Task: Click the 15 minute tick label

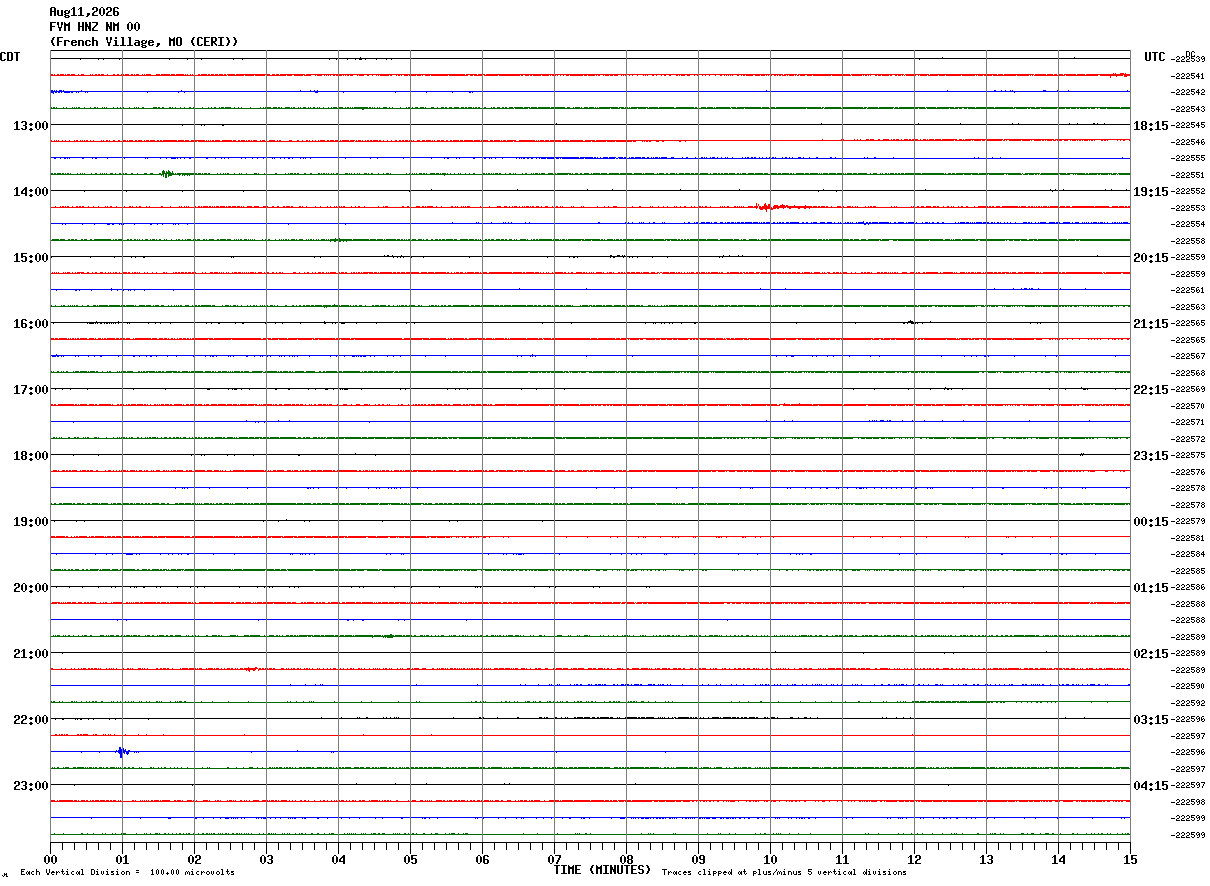Action: point(1130,859)
